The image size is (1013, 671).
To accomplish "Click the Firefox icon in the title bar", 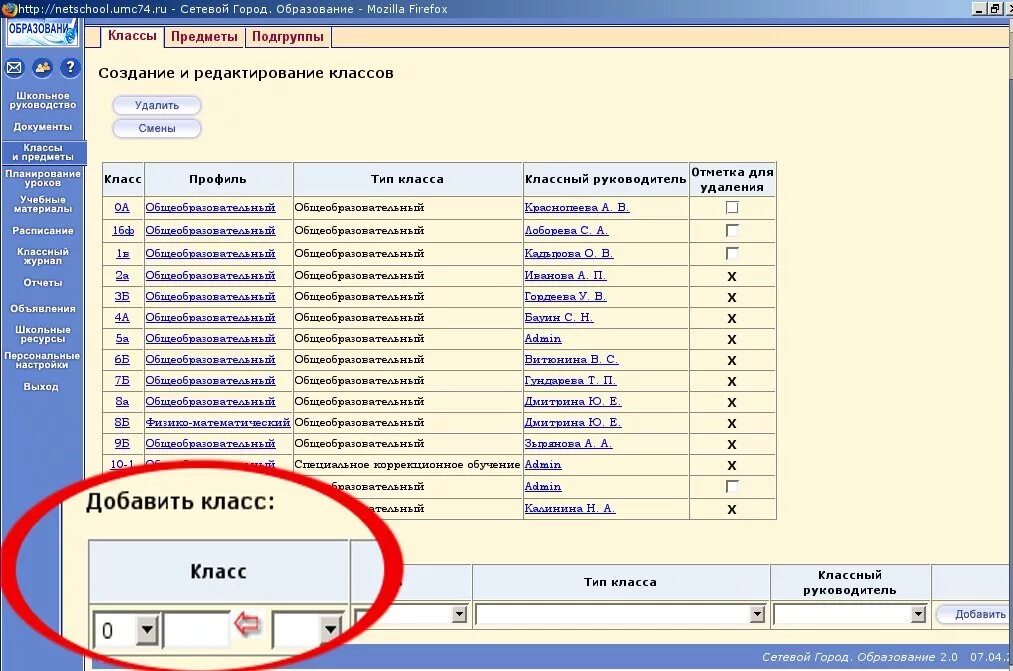I will click(x=8, y=9).
